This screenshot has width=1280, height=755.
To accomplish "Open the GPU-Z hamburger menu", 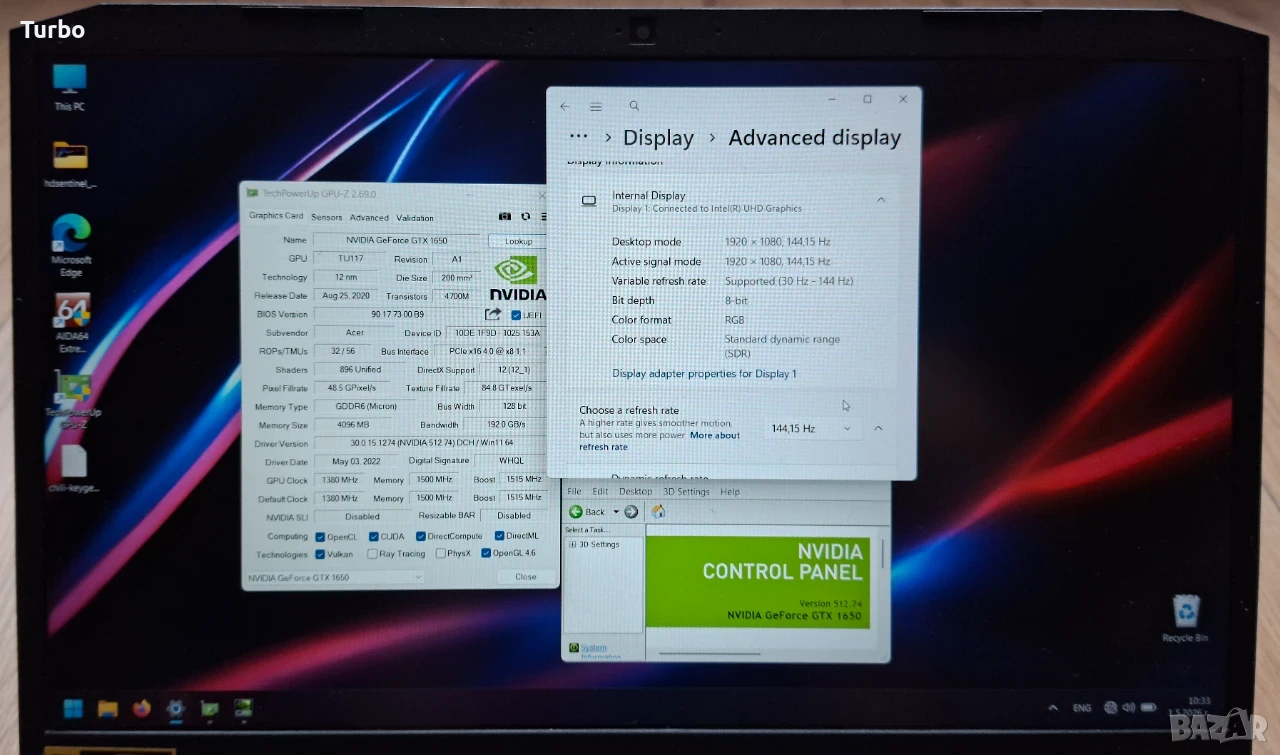I will (x=544, y=217).
